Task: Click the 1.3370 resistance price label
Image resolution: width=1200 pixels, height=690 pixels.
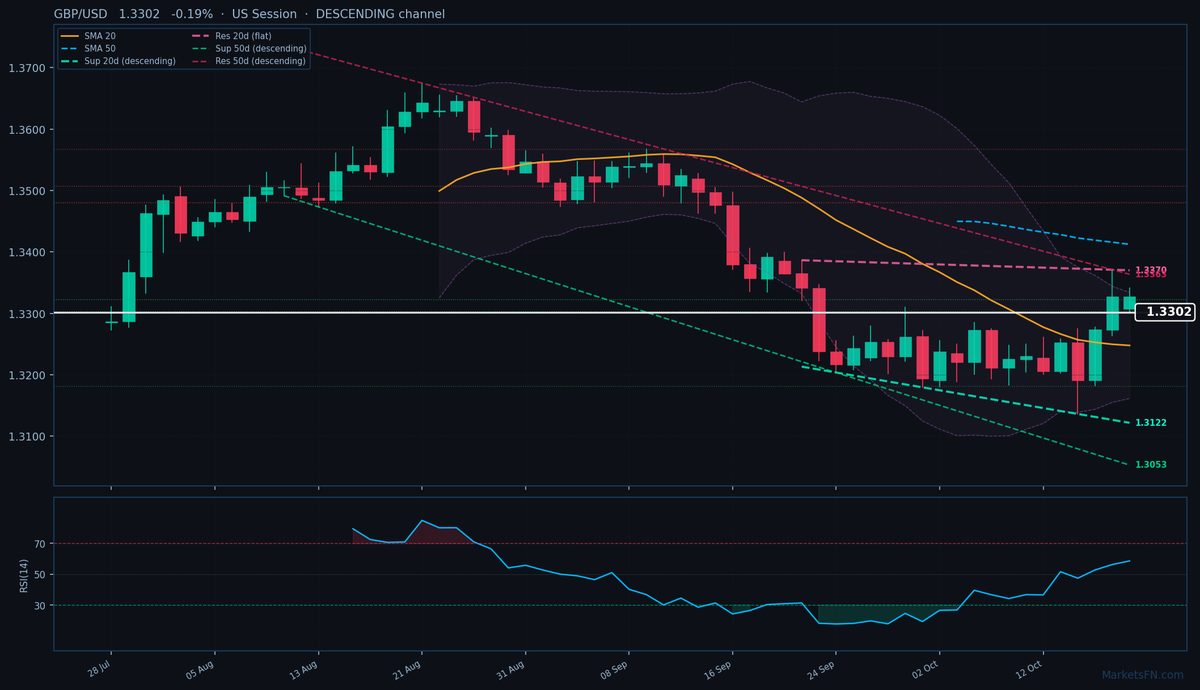Action: click(1153, 270)
